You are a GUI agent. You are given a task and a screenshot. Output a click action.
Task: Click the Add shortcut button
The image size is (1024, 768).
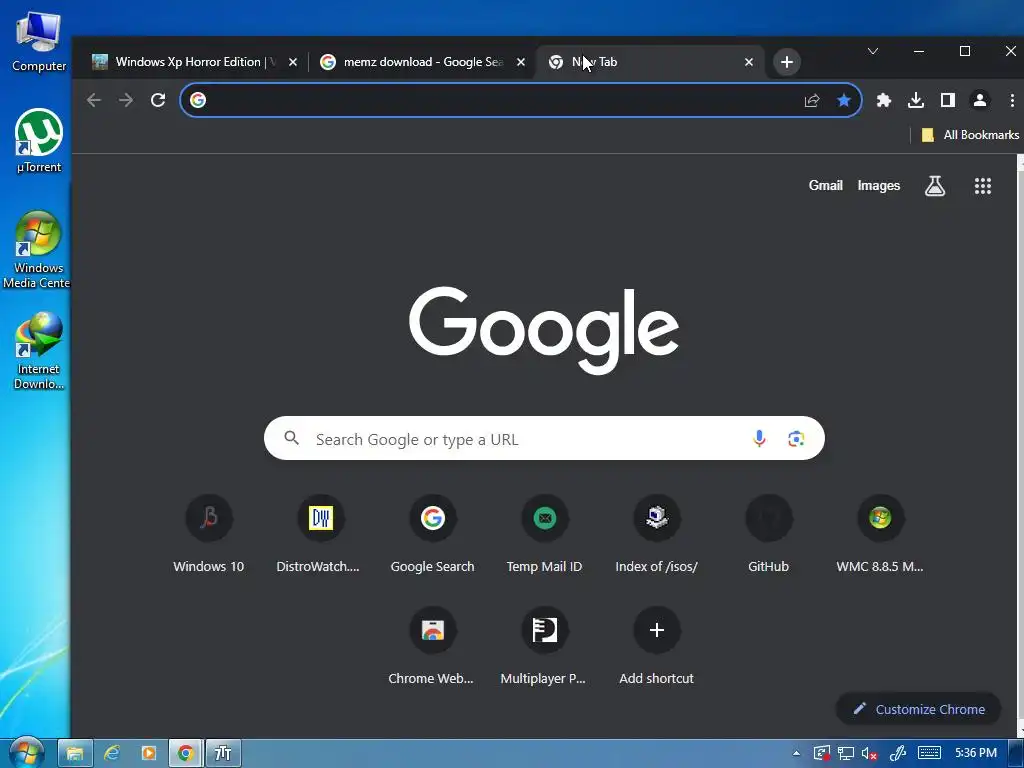(656, 647)
